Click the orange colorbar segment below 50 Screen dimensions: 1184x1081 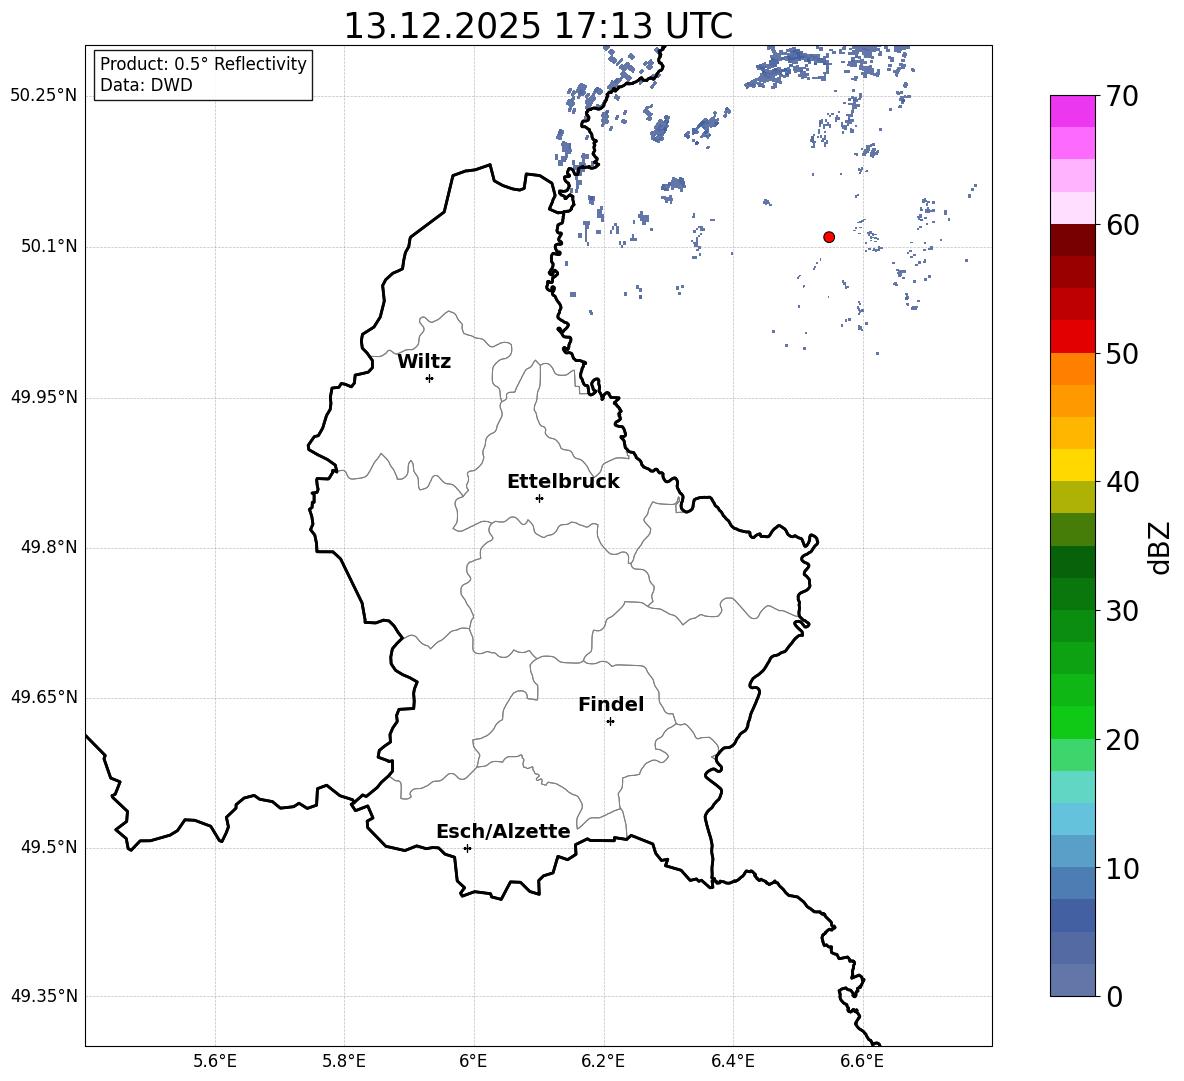tap(1073, 368)
